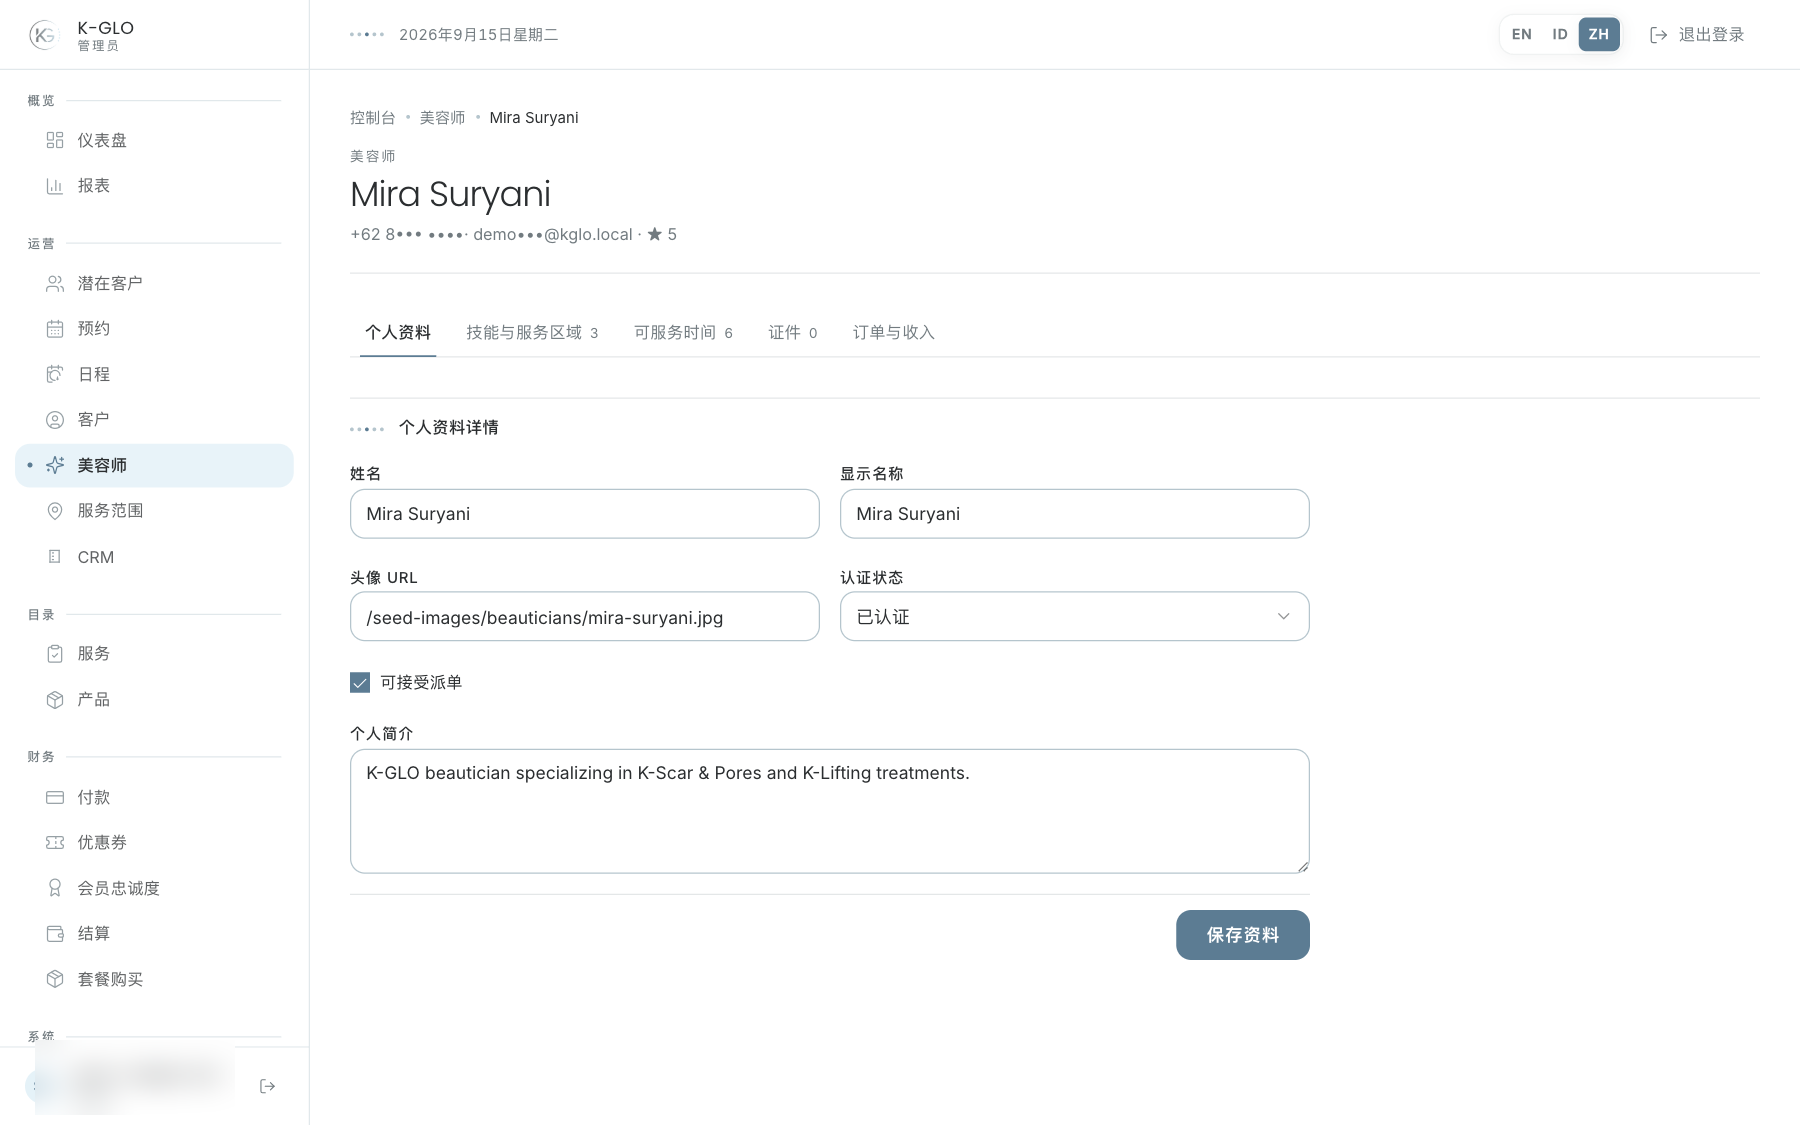This screenshot has height=1125, width=1800.
Task: Open 潜在客户 leads icon
Action: tap(55, 284)
